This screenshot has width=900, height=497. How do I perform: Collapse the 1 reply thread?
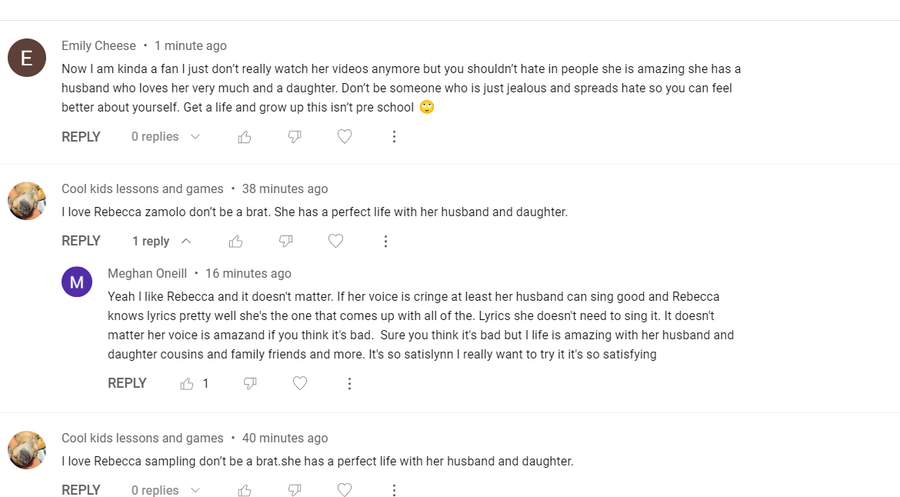[161, 241]
